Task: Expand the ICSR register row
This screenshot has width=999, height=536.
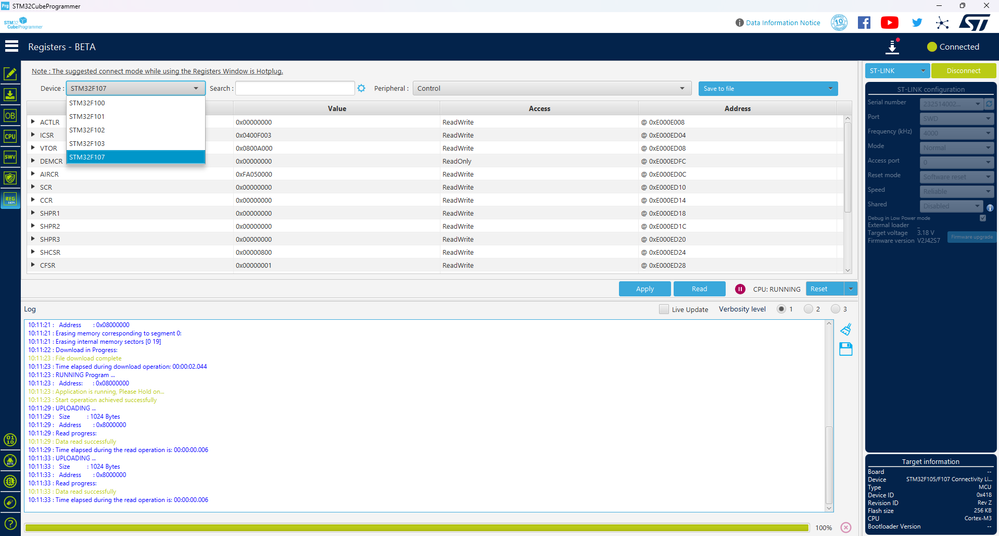Action: tap(33, 134)
